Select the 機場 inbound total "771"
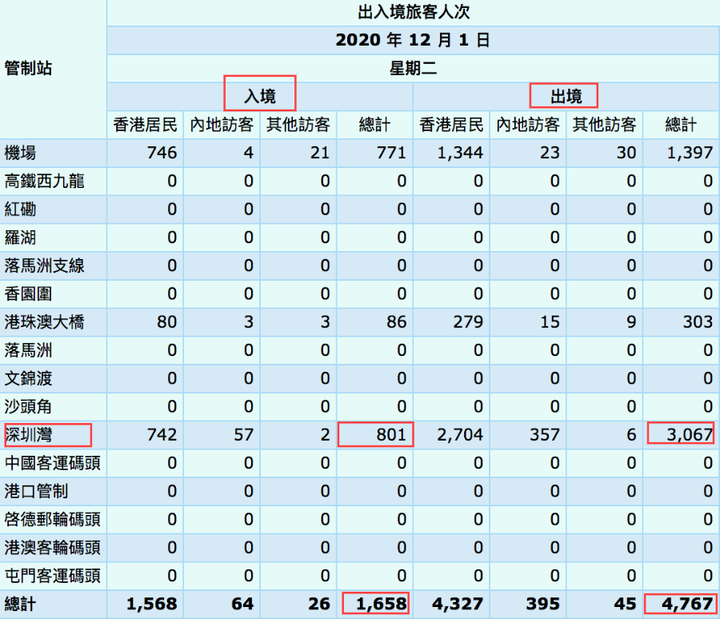This screenshot has width=720, height=619. point(391,153)
